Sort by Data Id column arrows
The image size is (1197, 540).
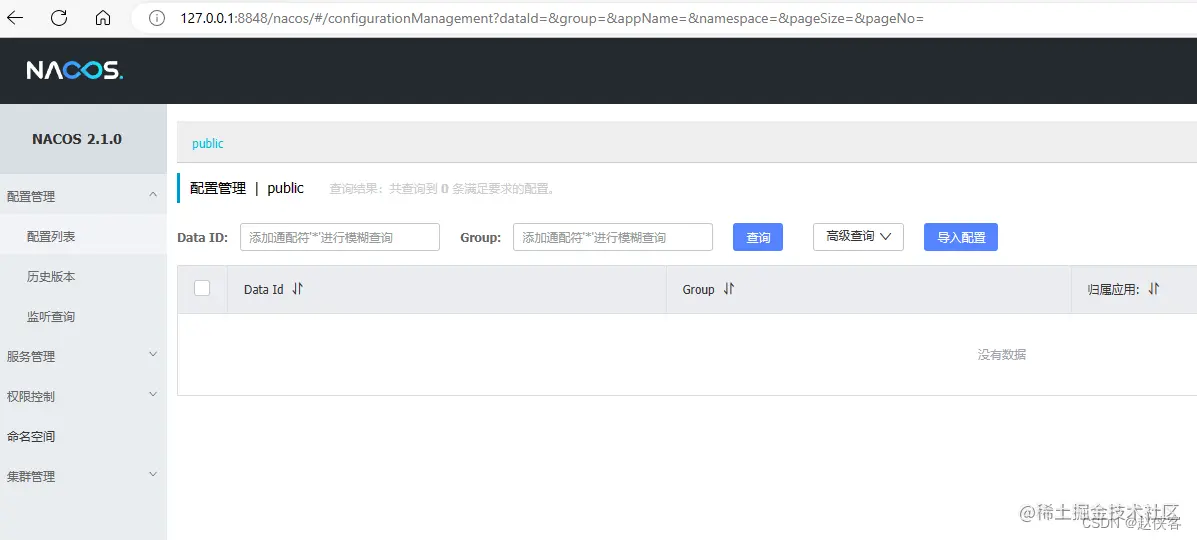click(298, 289)
